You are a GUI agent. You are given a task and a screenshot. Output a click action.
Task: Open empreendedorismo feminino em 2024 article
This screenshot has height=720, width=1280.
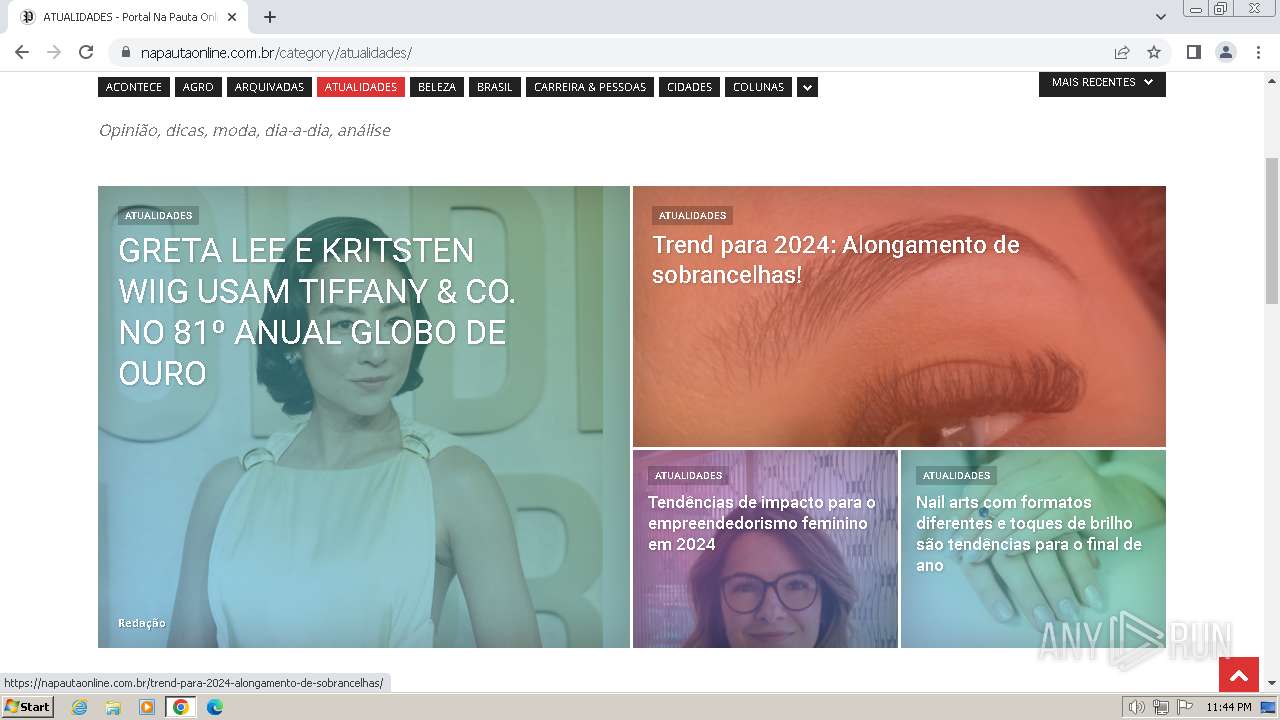coord(762,523)
